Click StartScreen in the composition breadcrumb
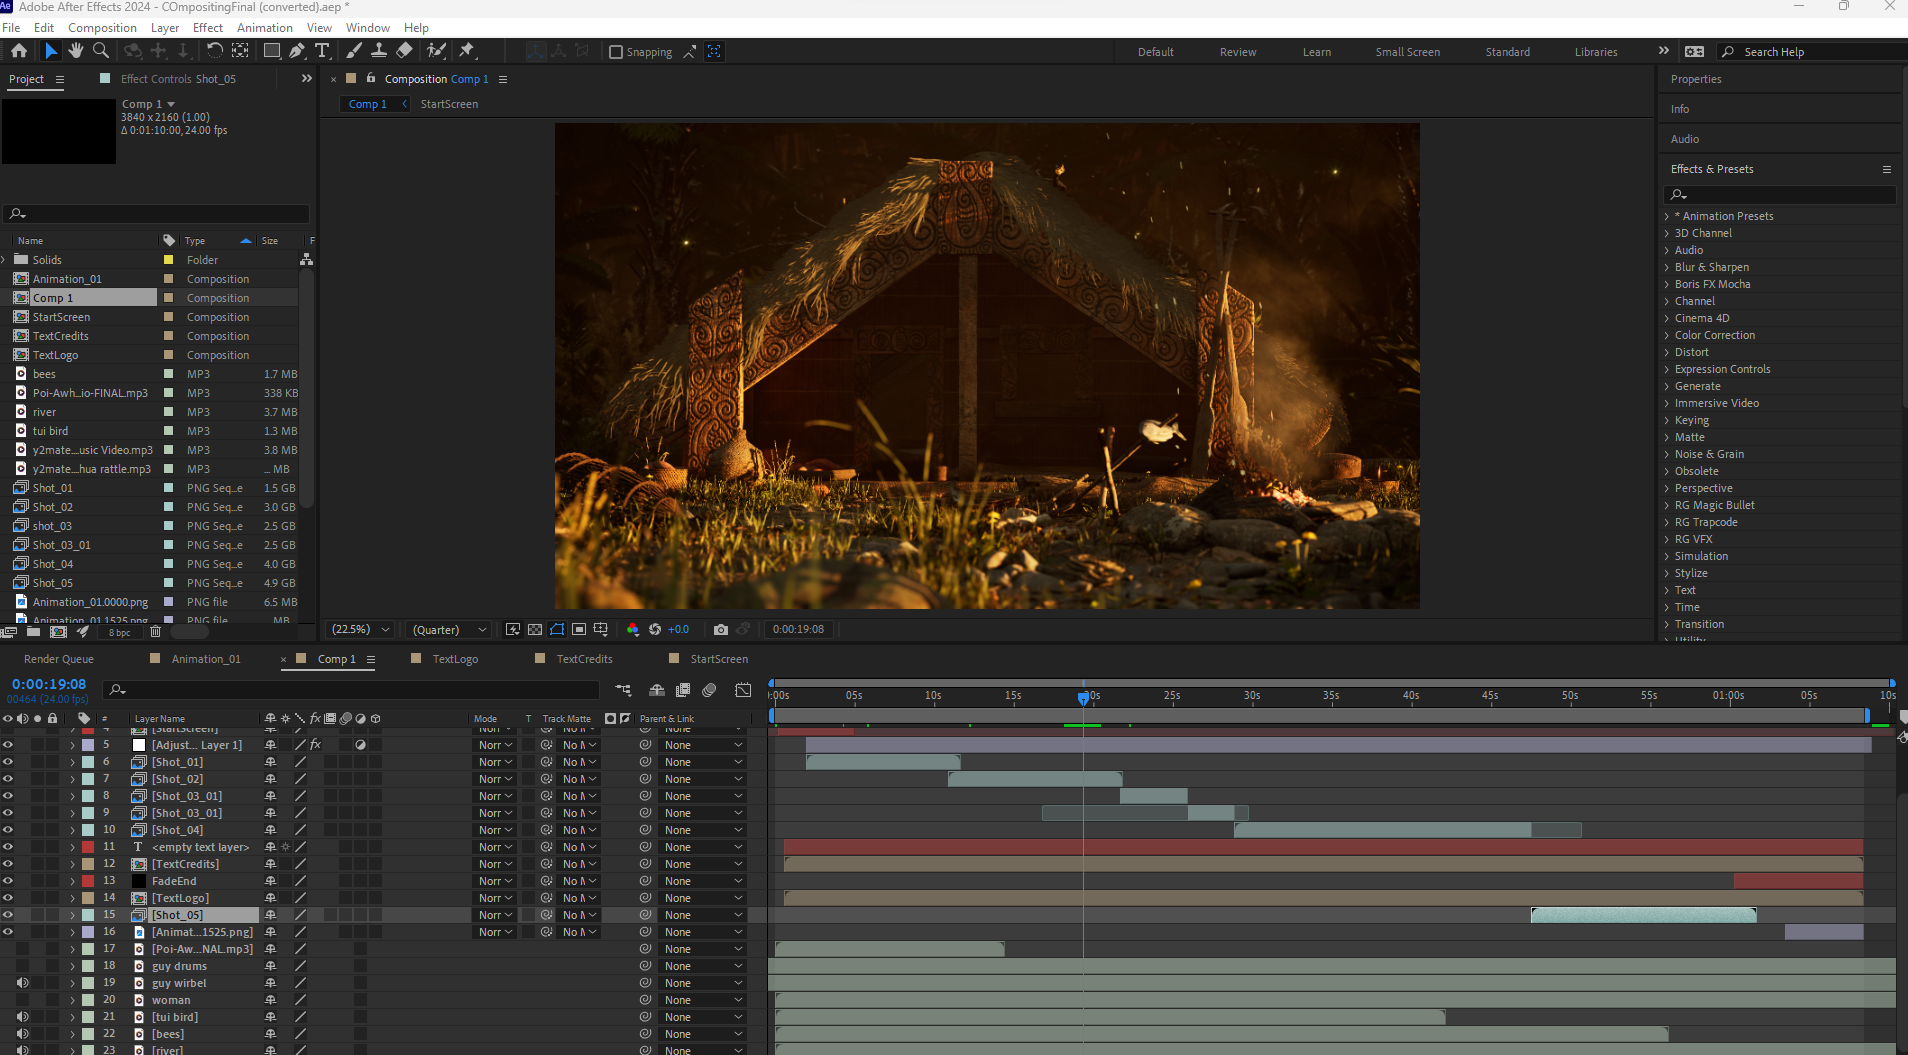 pos(449,104)
